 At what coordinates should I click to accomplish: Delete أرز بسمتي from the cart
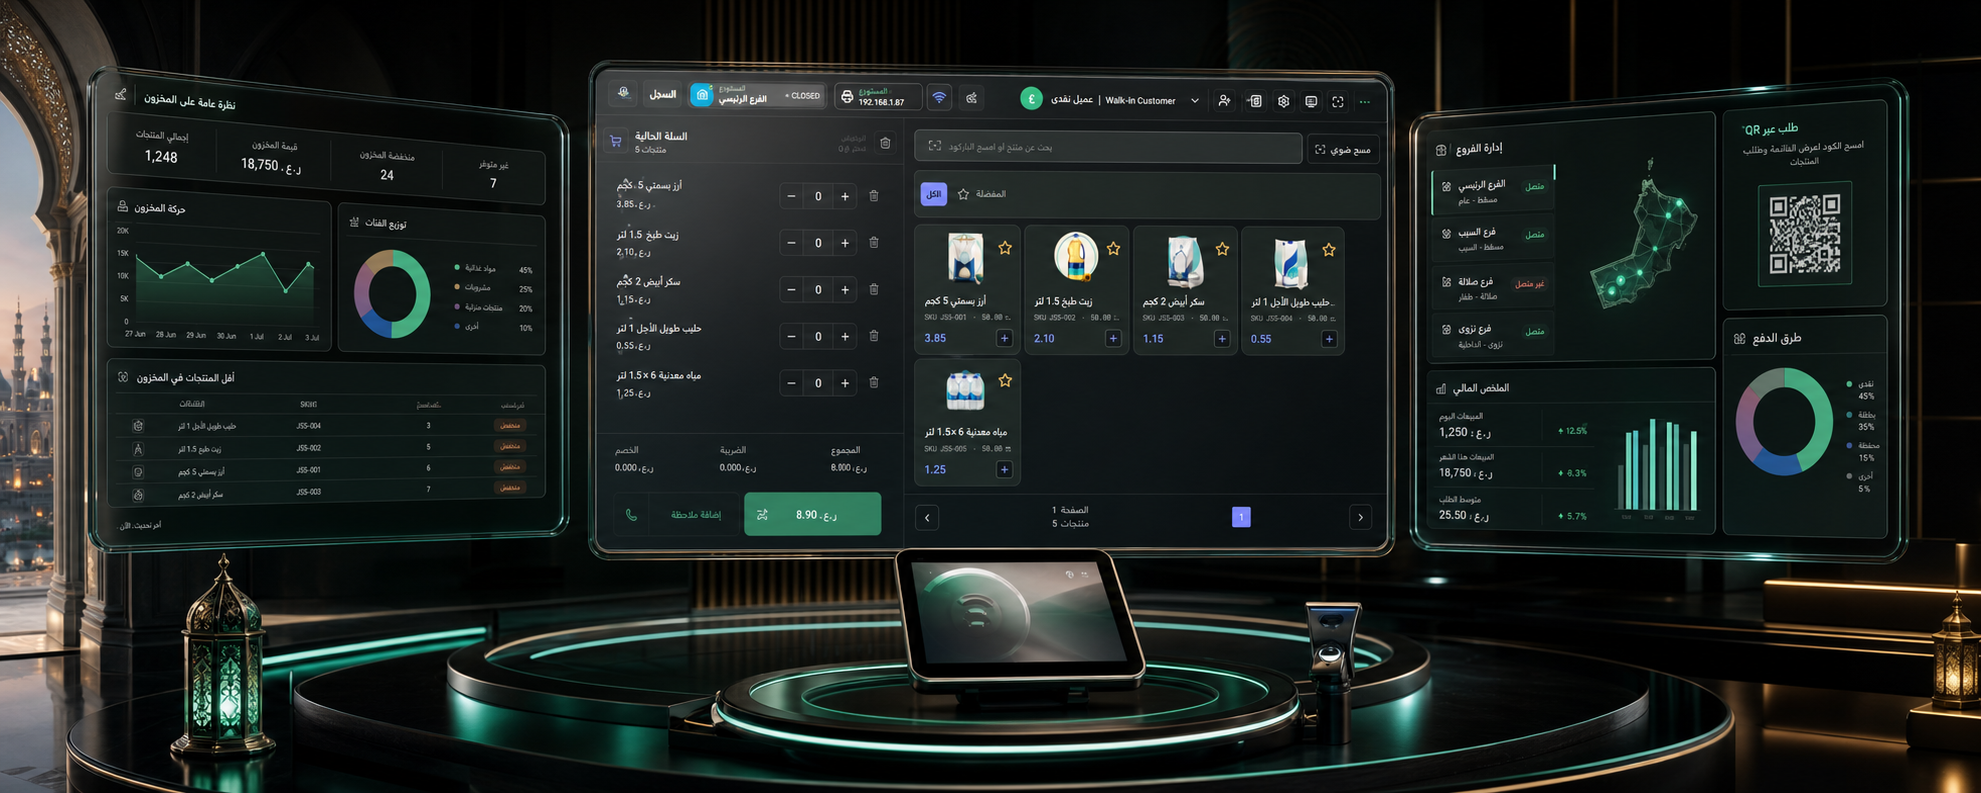[874, 196]
